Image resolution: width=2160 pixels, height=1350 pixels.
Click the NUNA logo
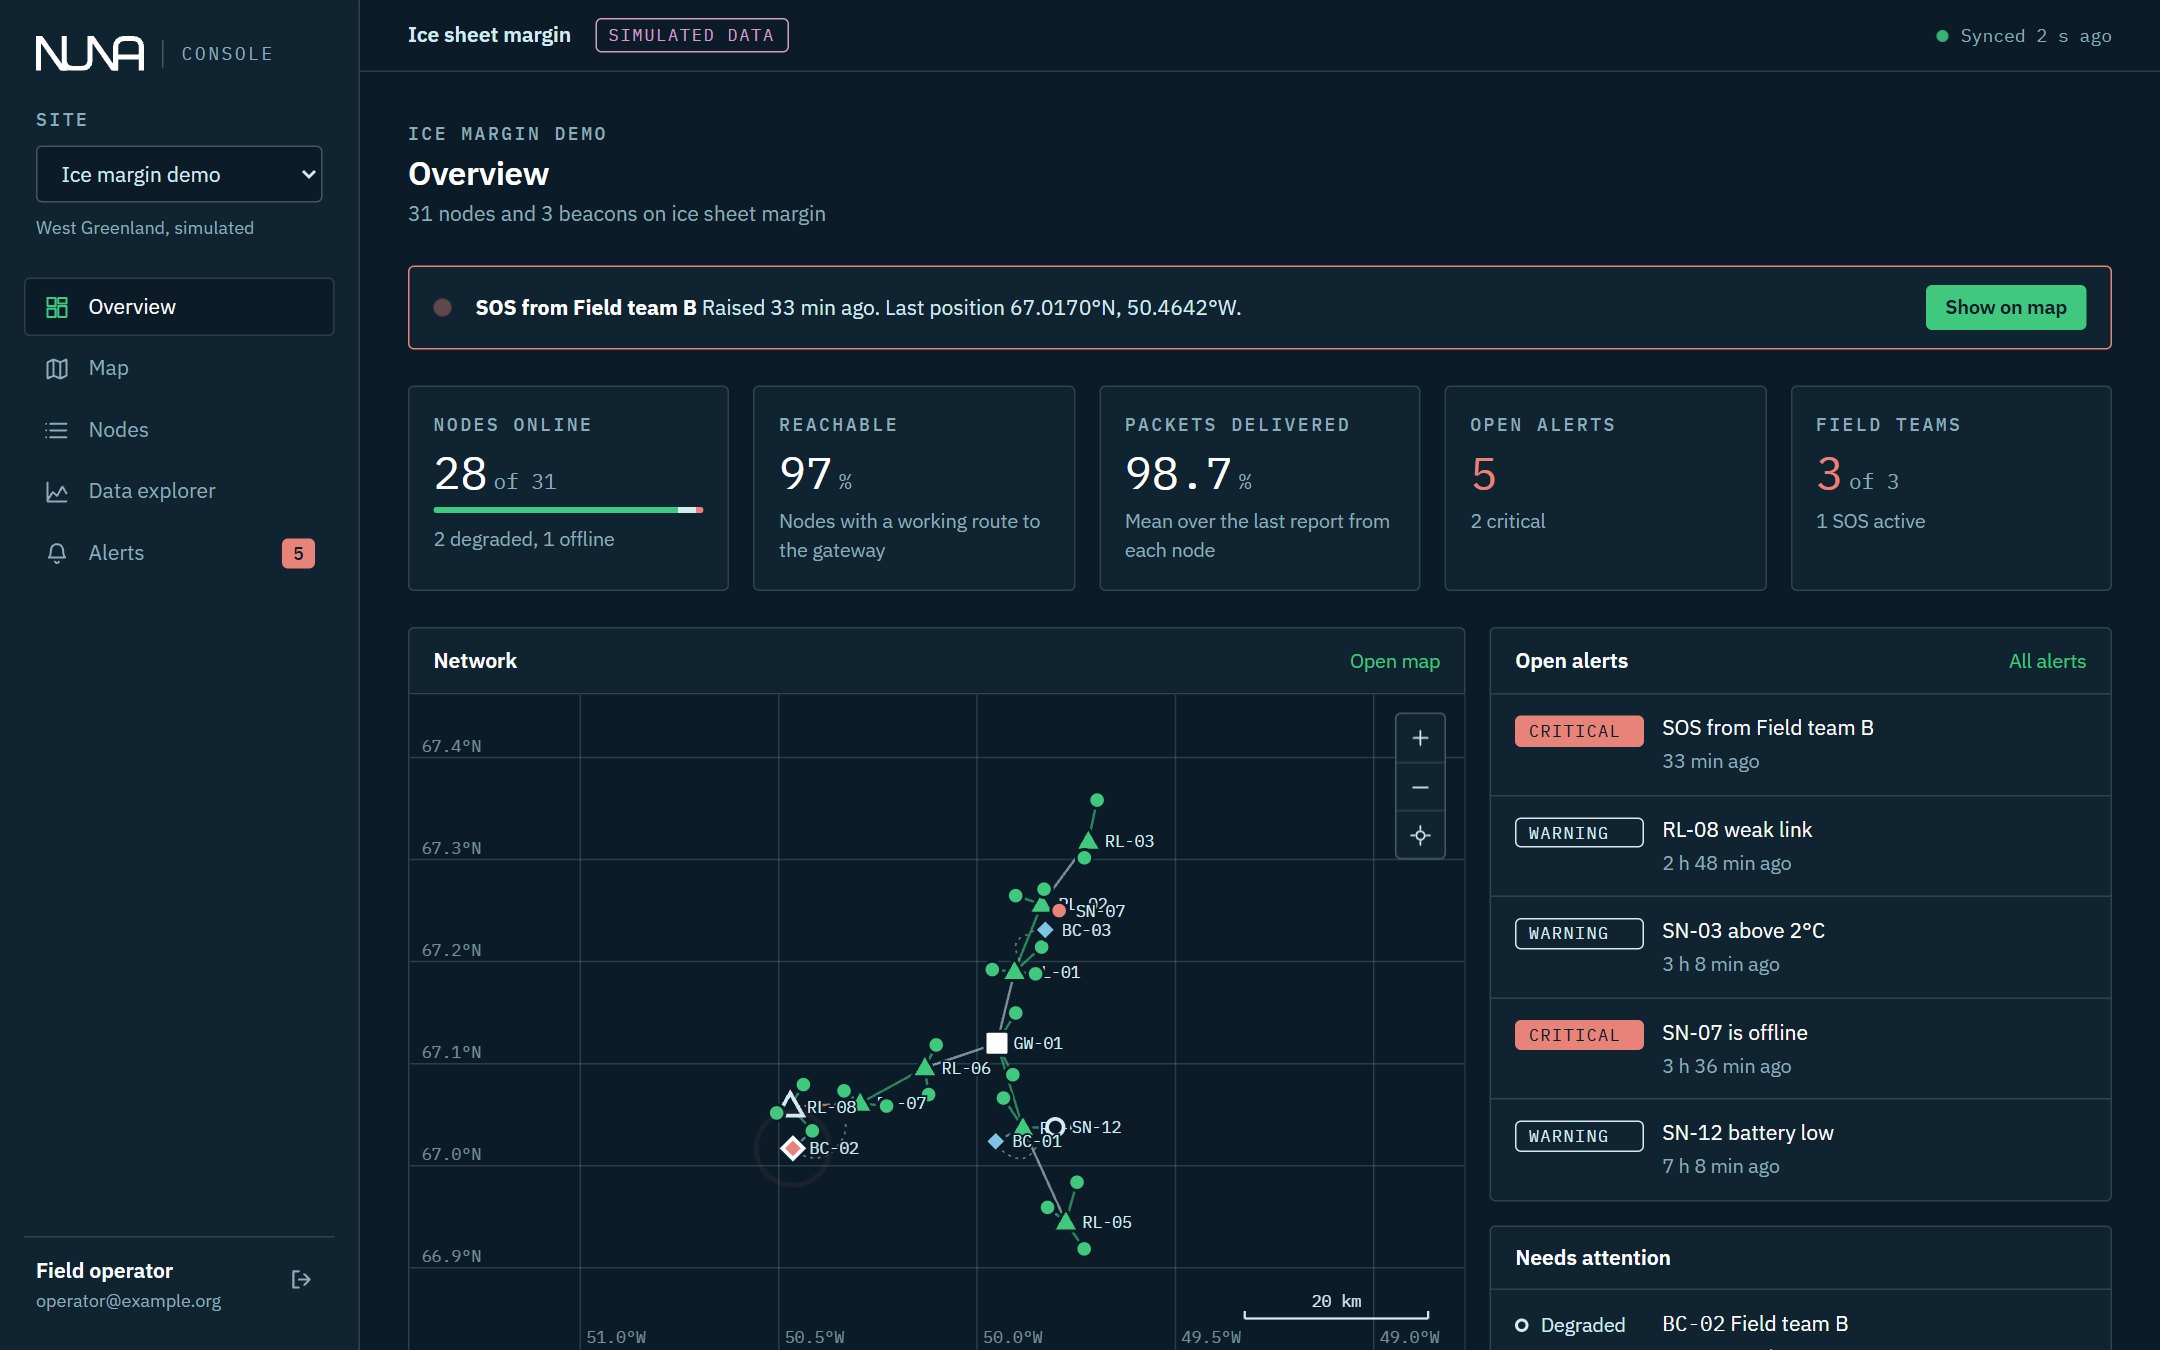[x=90, y=53]
